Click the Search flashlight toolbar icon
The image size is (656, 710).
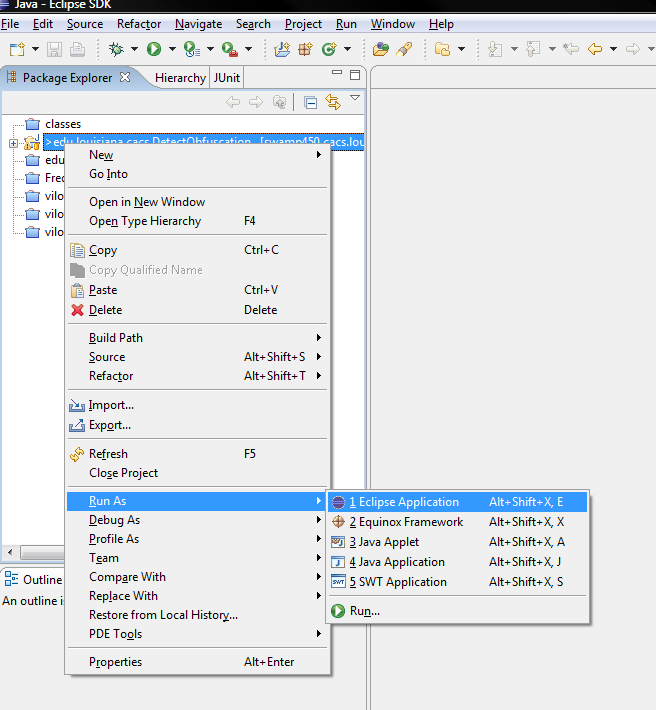click(404, 49)
